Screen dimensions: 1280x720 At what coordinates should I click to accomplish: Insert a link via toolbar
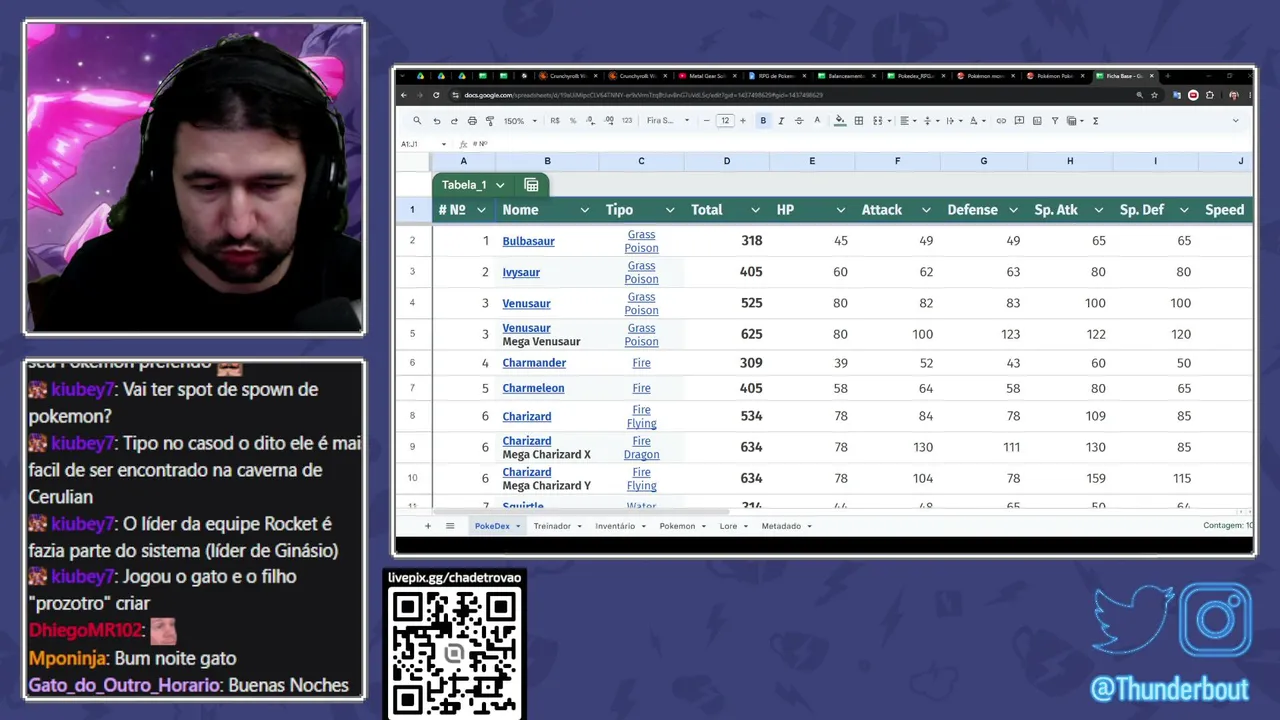[x=1000, y=121]
